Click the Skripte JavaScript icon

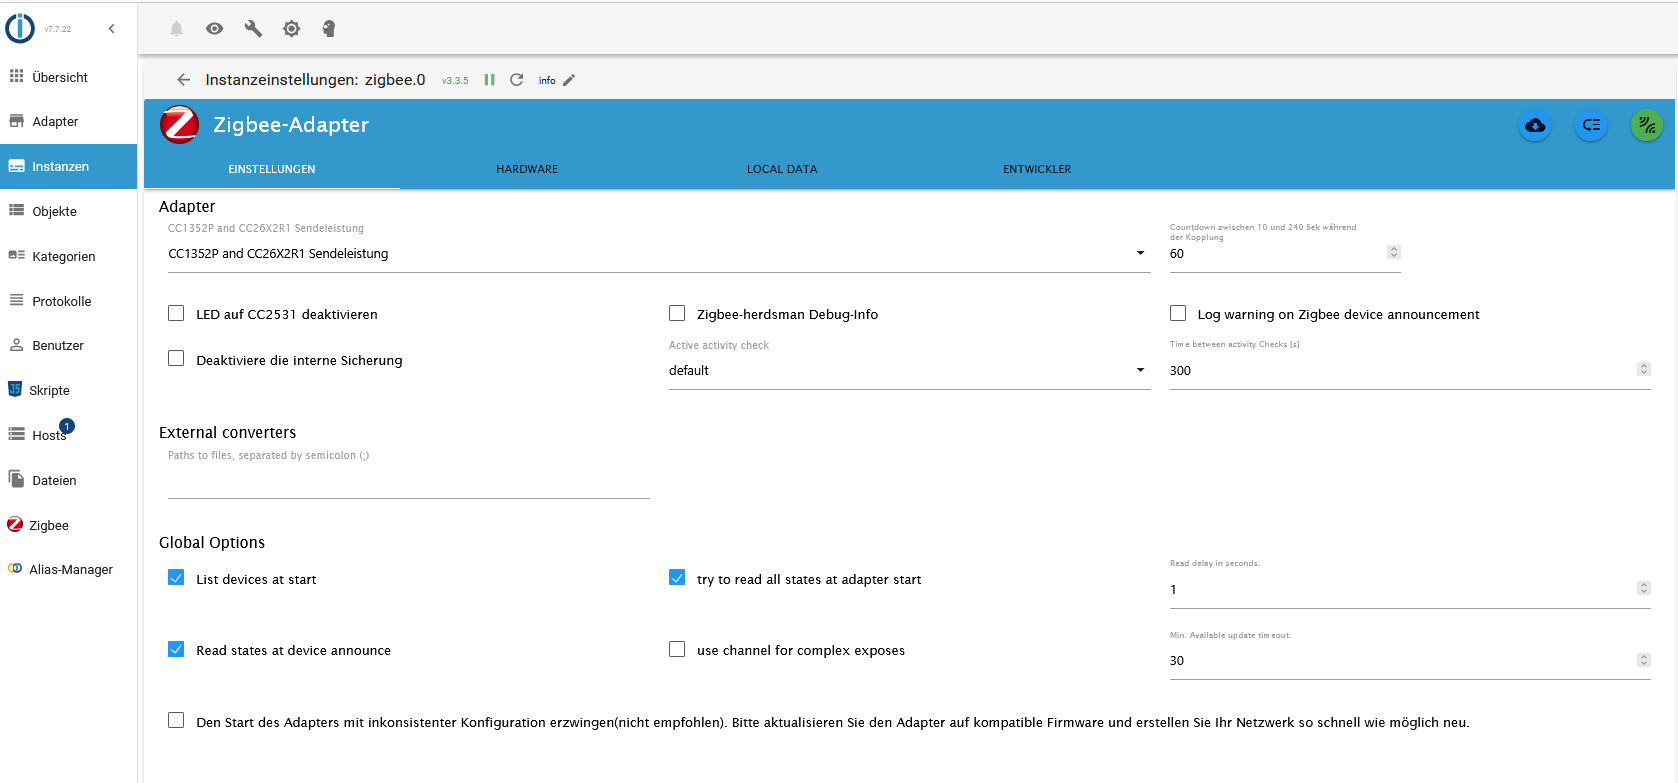tap(15, 389)
